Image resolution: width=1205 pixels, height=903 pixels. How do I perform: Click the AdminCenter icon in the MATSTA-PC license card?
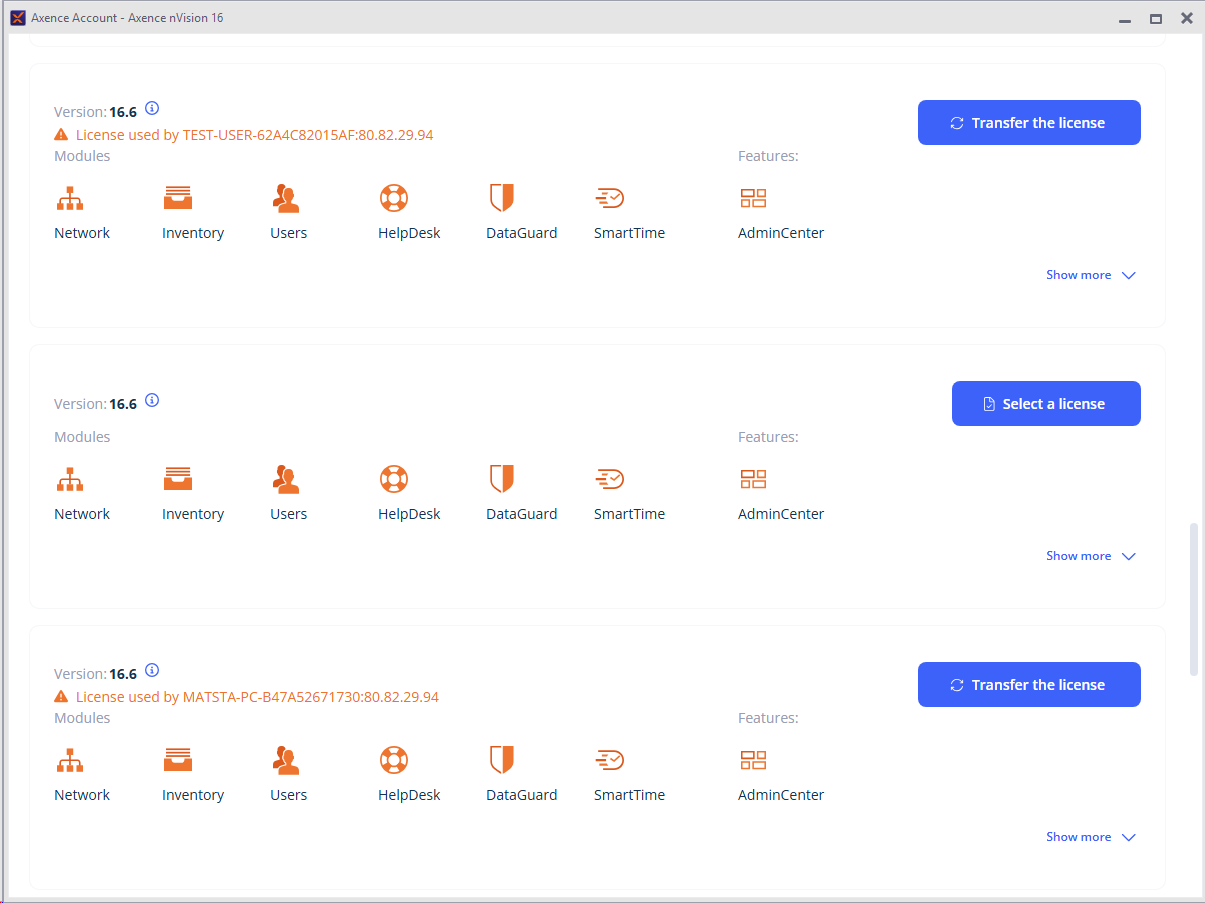pos(753,760)
